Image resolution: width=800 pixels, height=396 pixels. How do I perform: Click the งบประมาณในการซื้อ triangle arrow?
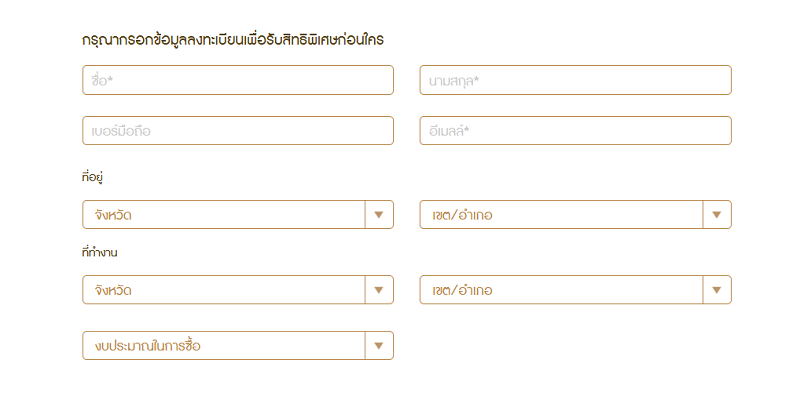point(379,345)
